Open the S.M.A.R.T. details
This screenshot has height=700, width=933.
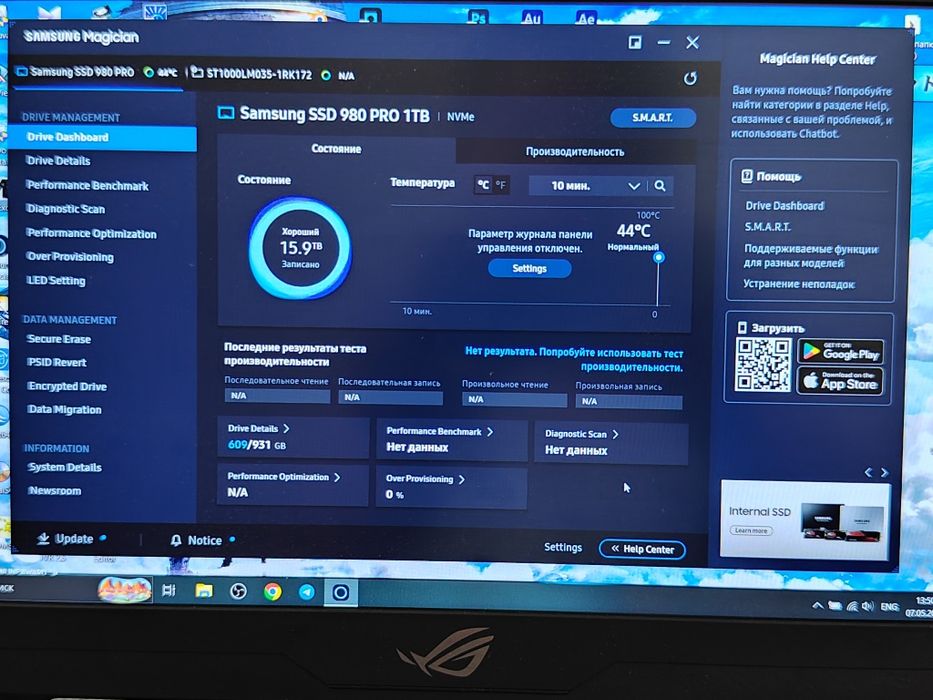[653, 117]
